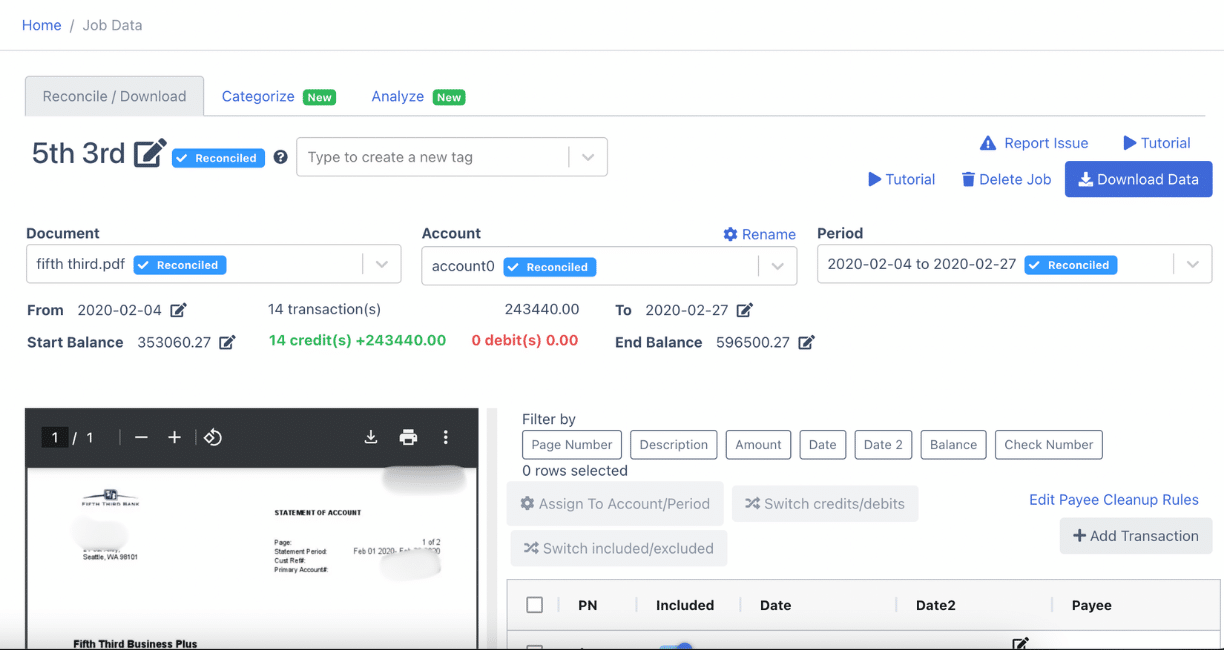Click Switch included/excluded button
Screen dimensions: 1224x650
click(x=619, y=548)
